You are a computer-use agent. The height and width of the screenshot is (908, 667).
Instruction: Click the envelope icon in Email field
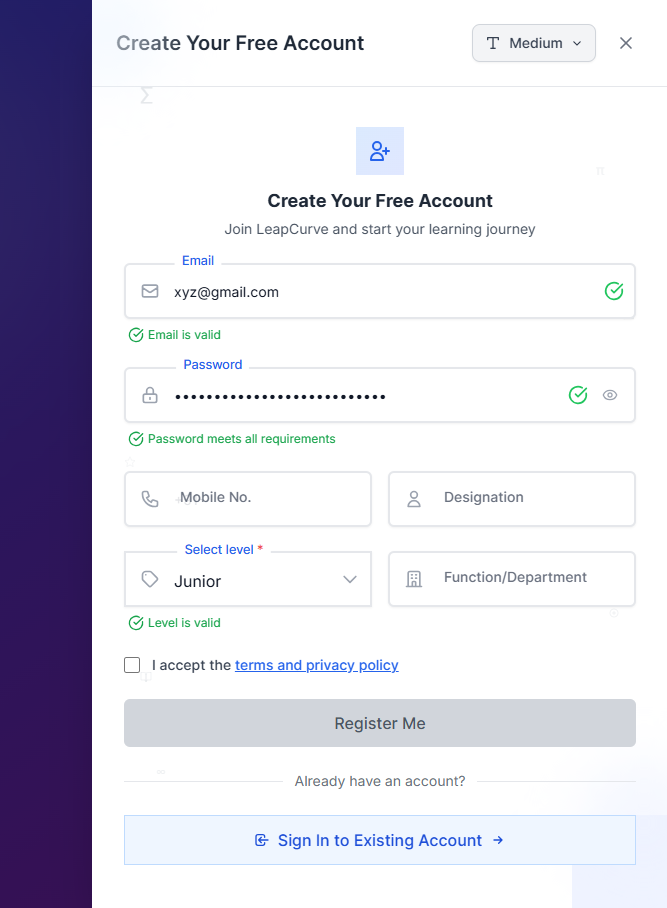(150, 291)
